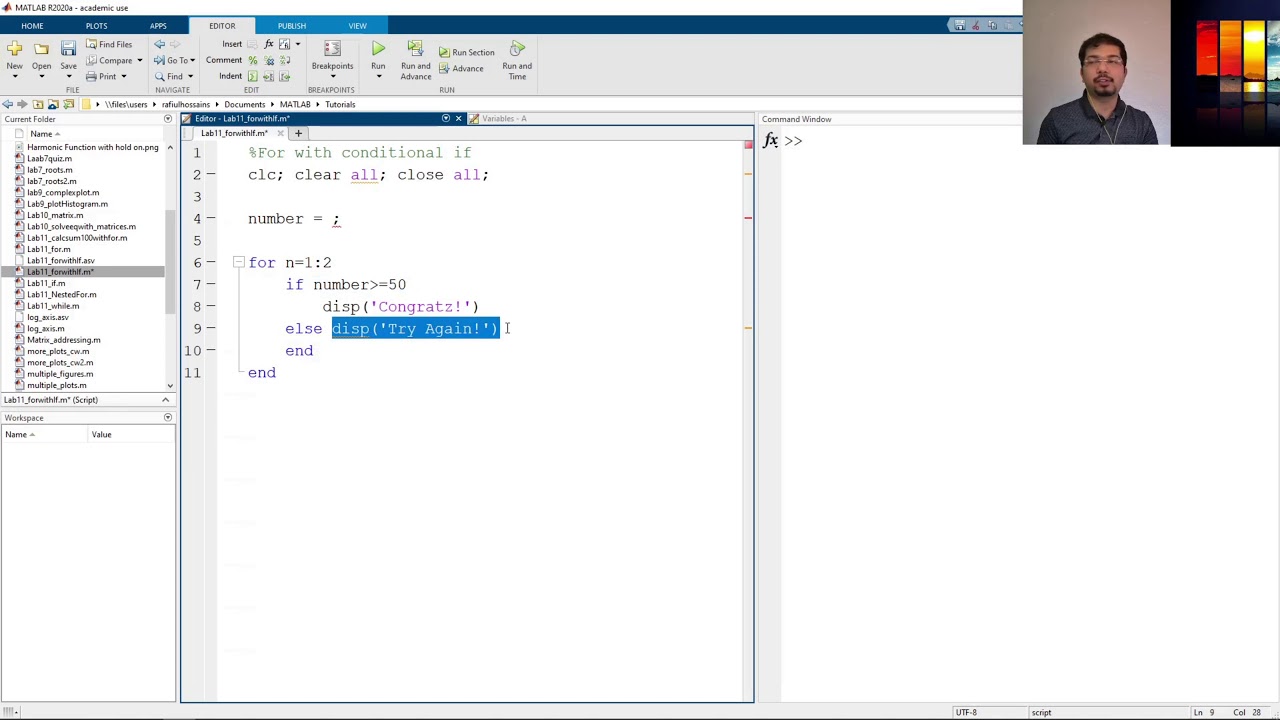The image size is (1280, 720).
Task: Collapse the file details panel chevron
Action: click(x=166, y=400)
